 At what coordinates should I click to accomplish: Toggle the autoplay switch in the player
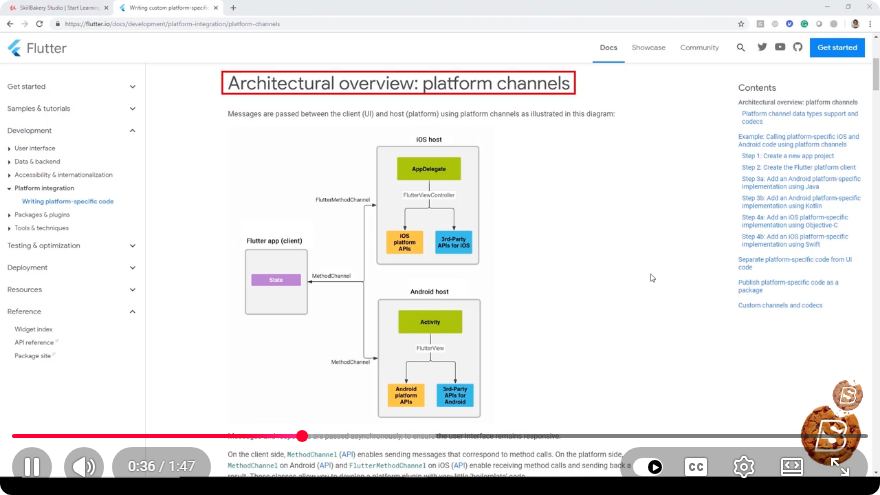click(x=649, y=467)
